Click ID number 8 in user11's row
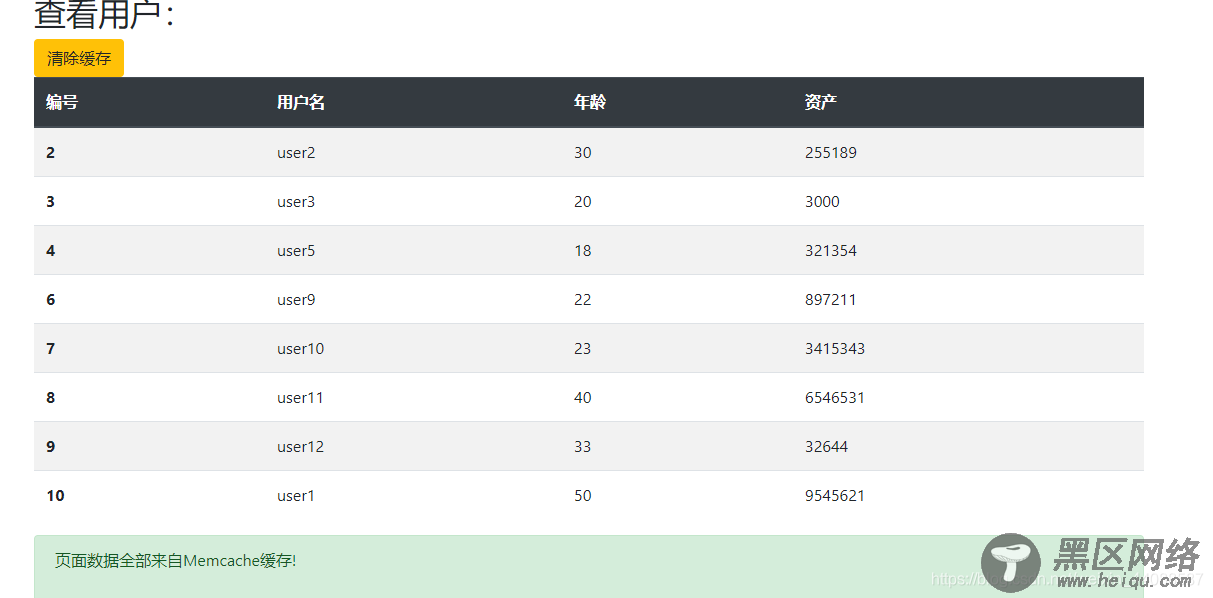 click(51, 398)
